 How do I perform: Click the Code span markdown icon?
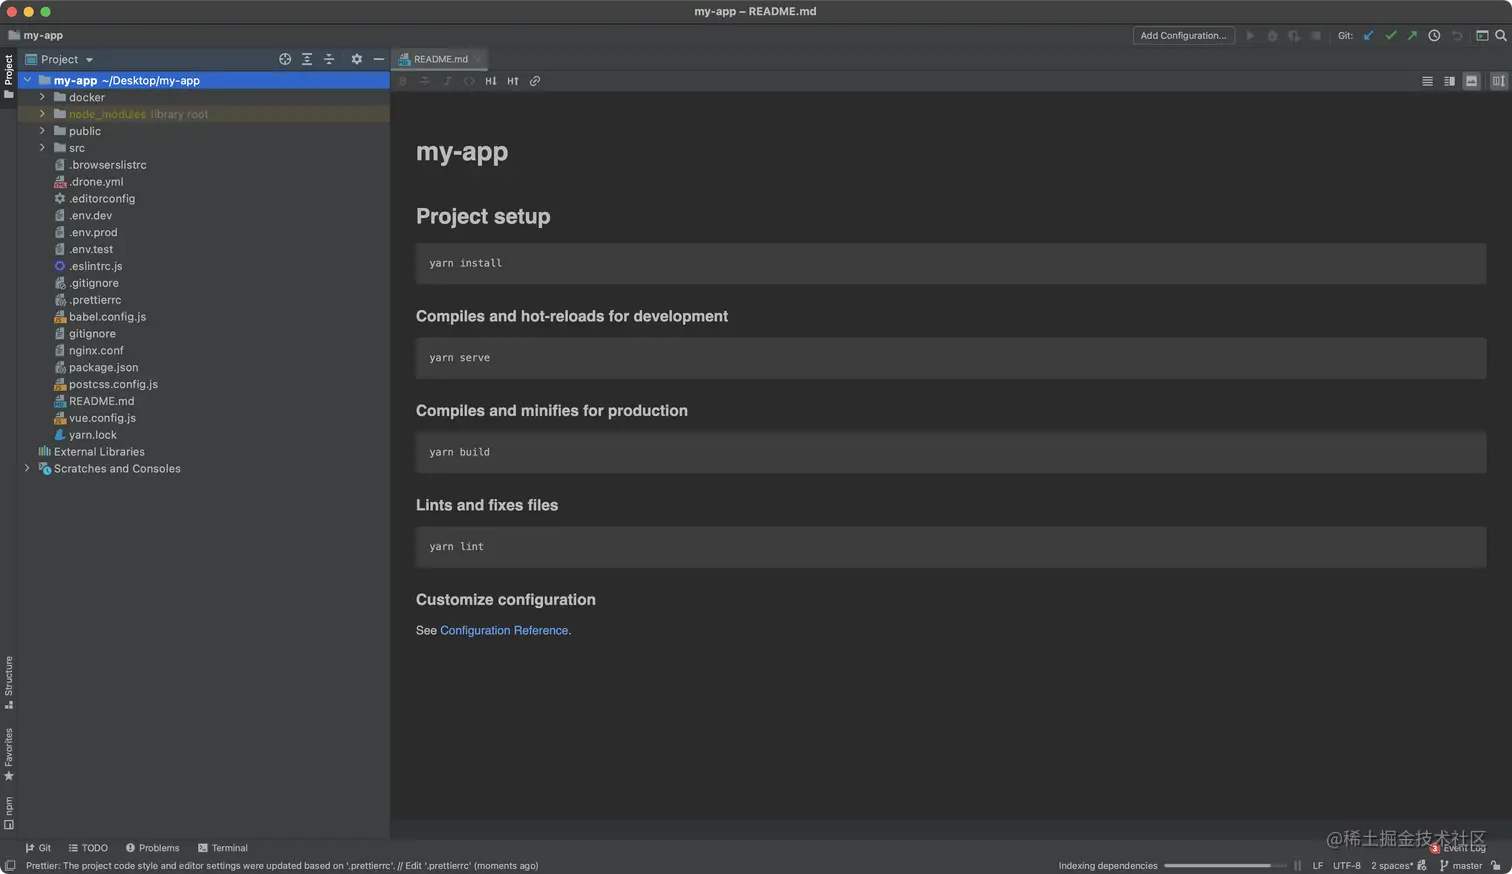(469, 81)
